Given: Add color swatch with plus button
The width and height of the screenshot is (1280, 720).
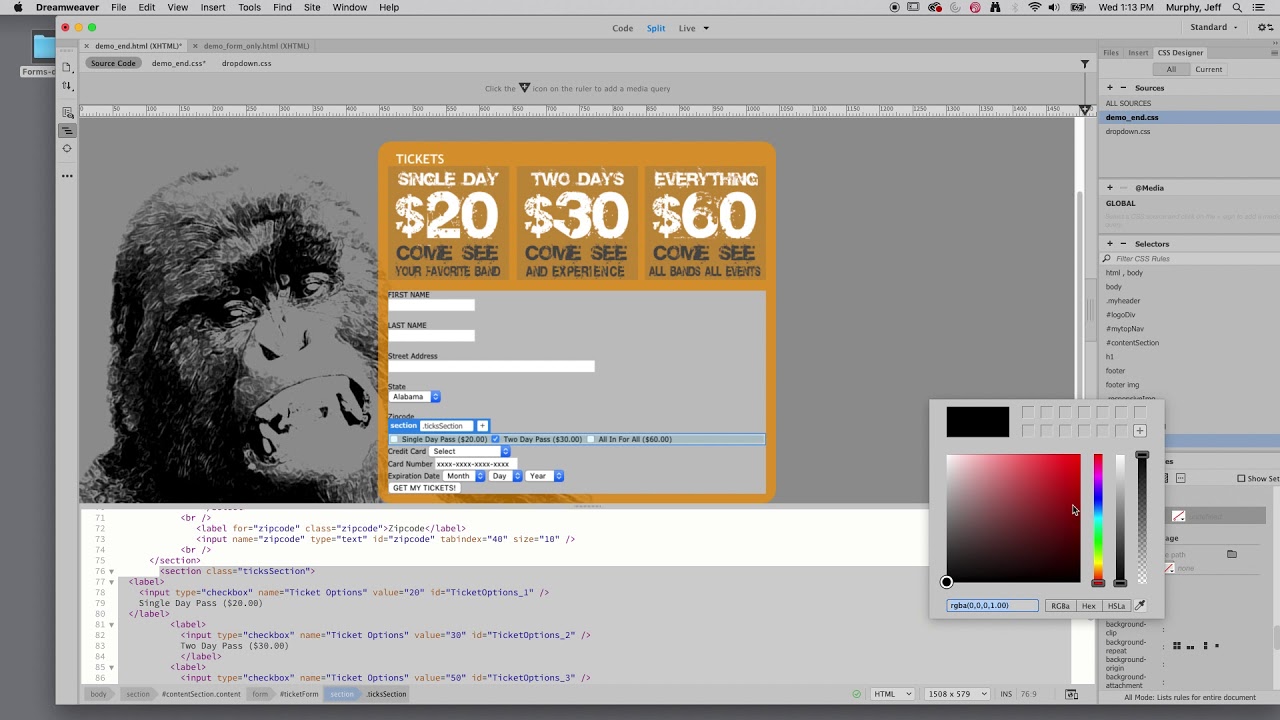Looking at the screenshot, I should [1140, 431].
